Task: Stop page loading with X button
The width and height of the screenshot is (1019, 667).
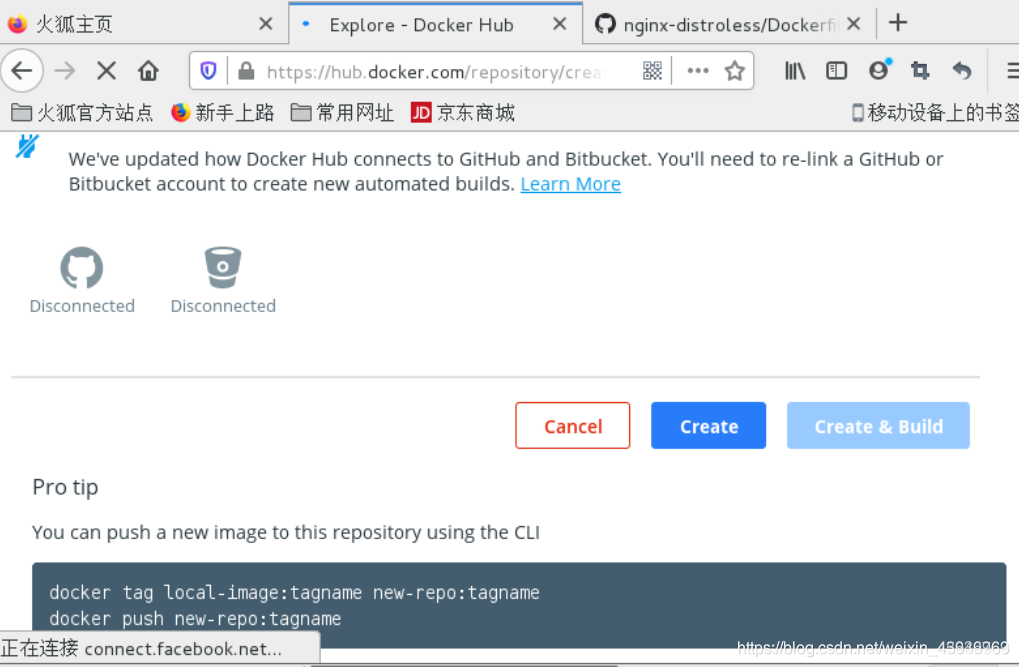Action: pyautogui.click(x=106, y=70)
